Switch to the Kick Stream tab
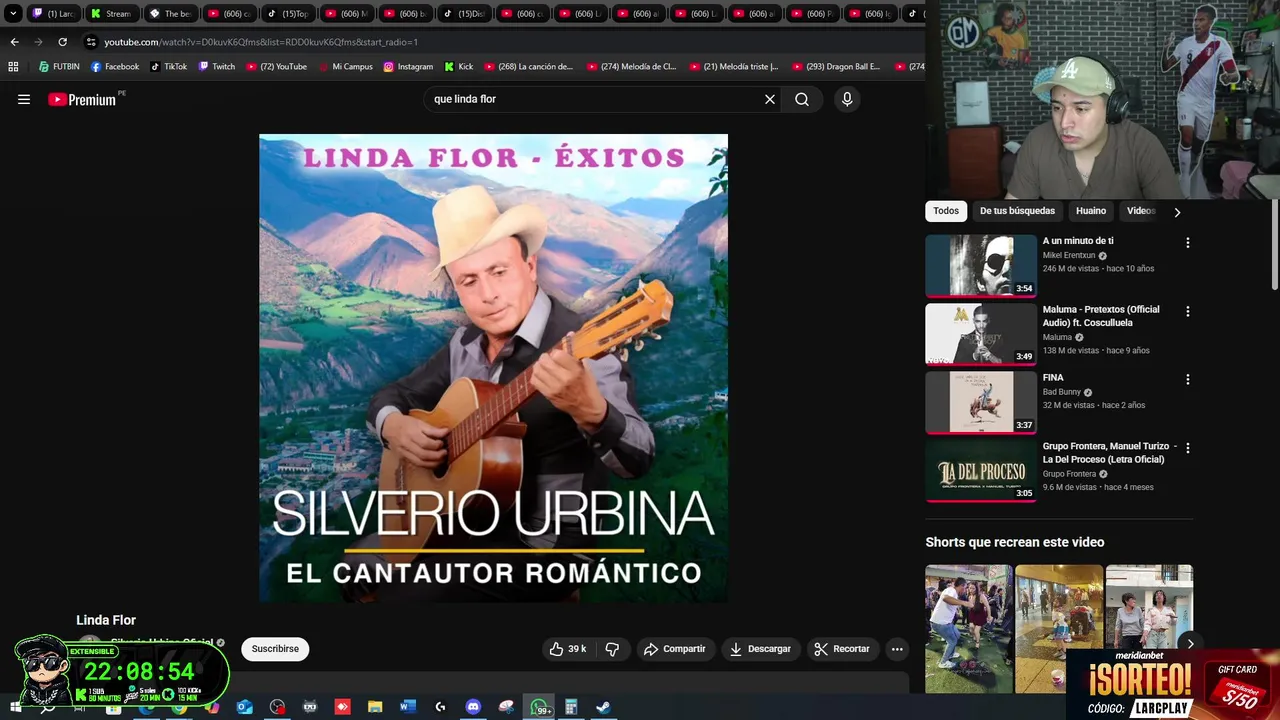 click(111, 13)
